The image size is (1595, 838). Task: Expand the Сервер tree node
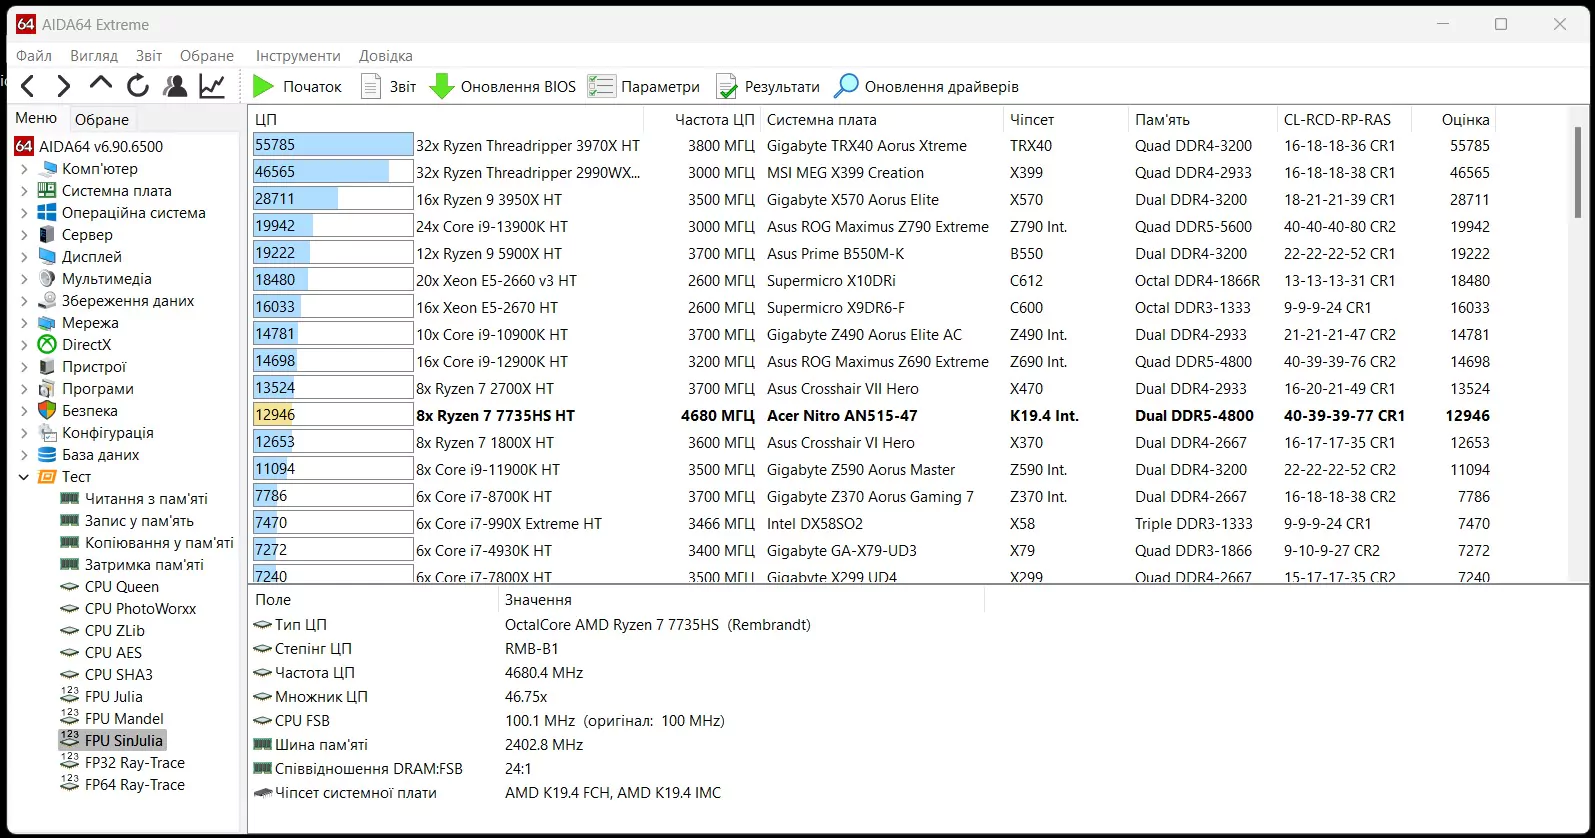pos(24,235)
